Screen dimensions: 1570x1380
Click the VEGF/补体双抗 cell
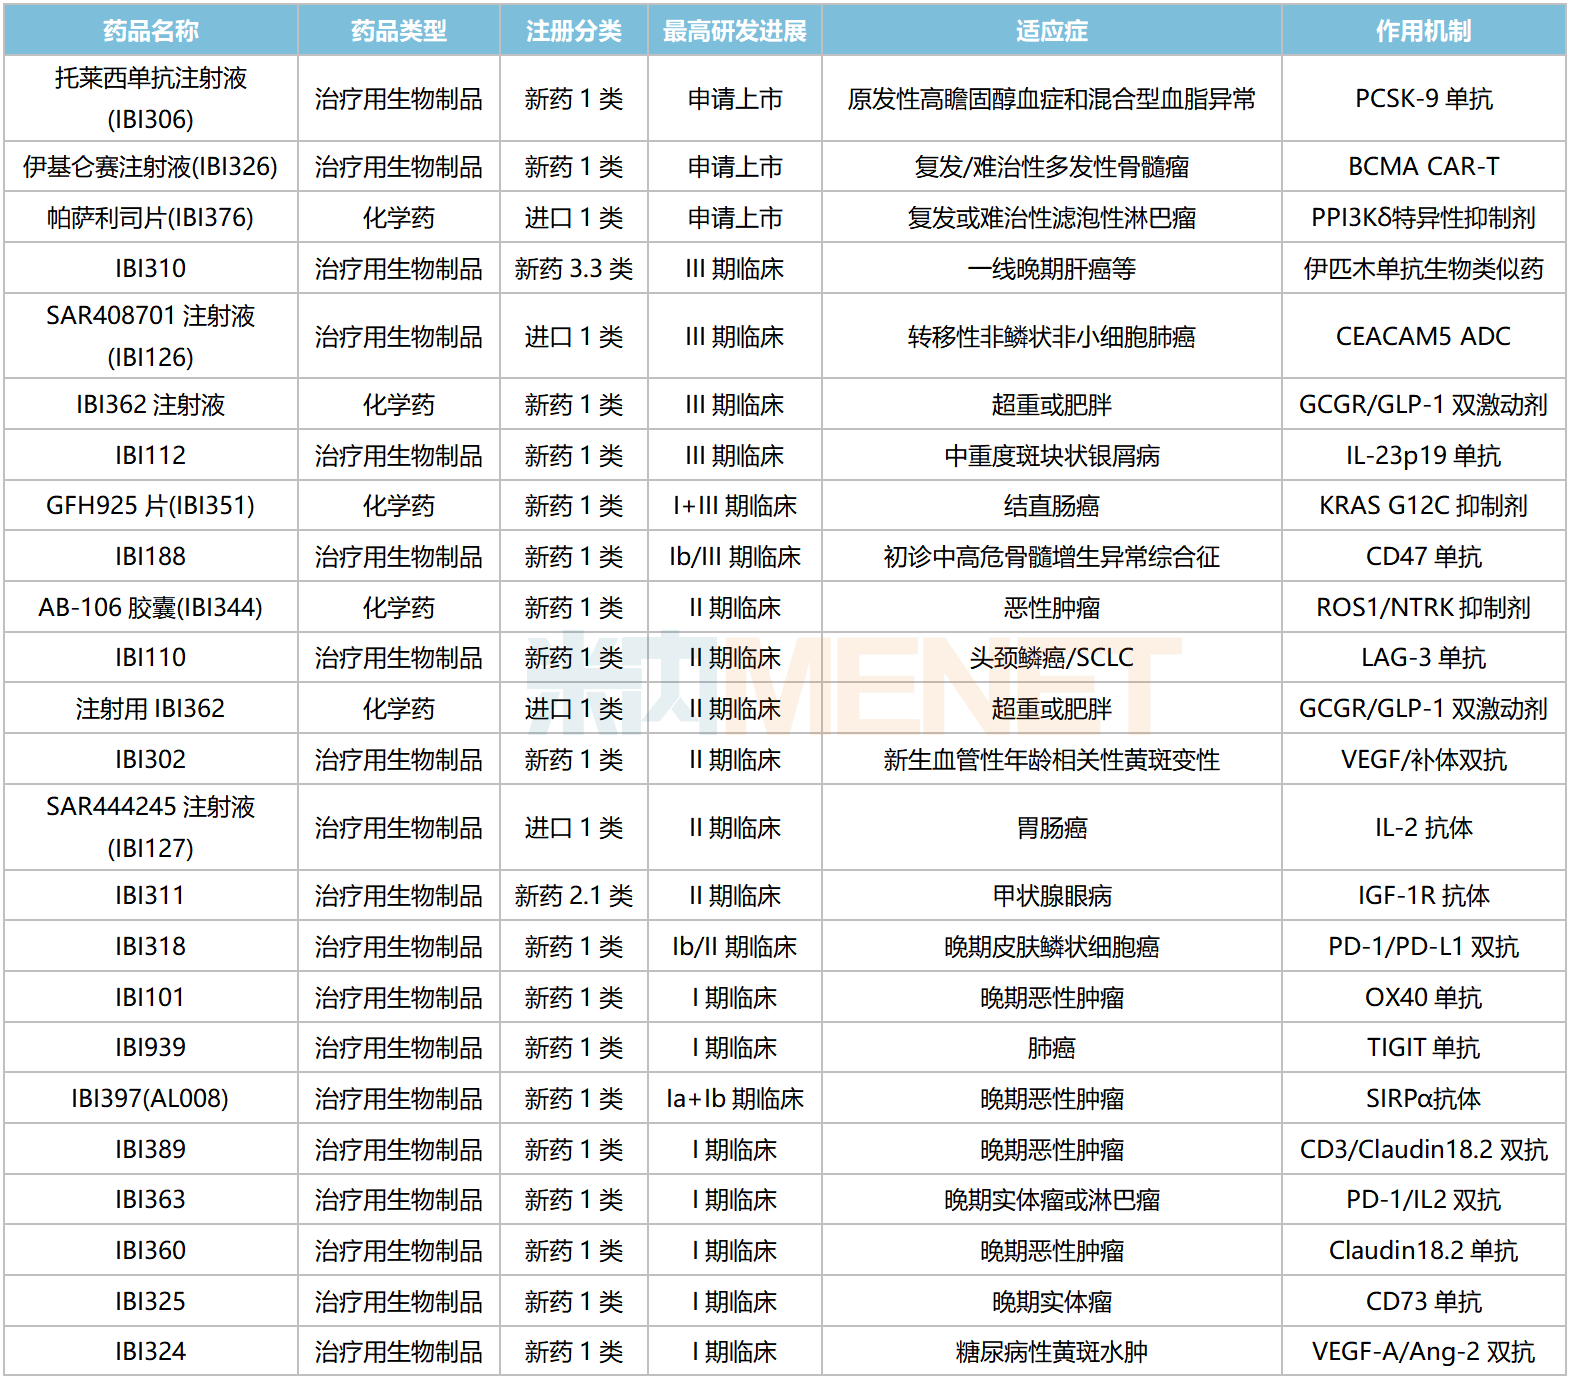(1424, 759)
